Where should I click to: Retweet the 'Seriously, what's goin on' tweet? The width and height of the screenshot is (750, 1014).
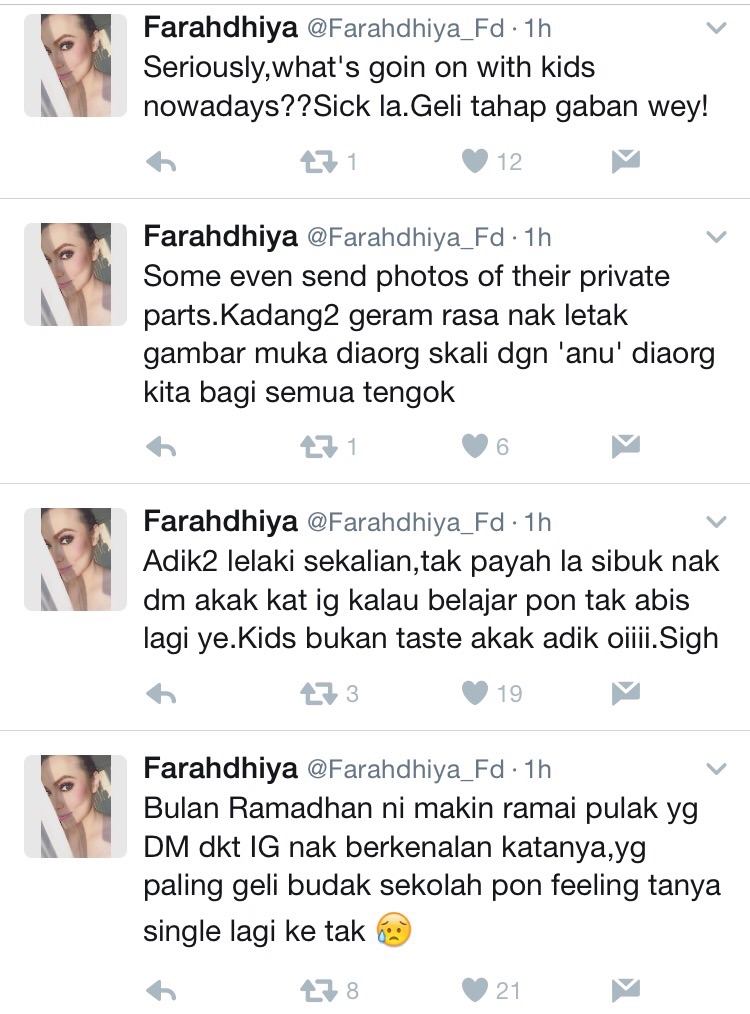[319, 162]
